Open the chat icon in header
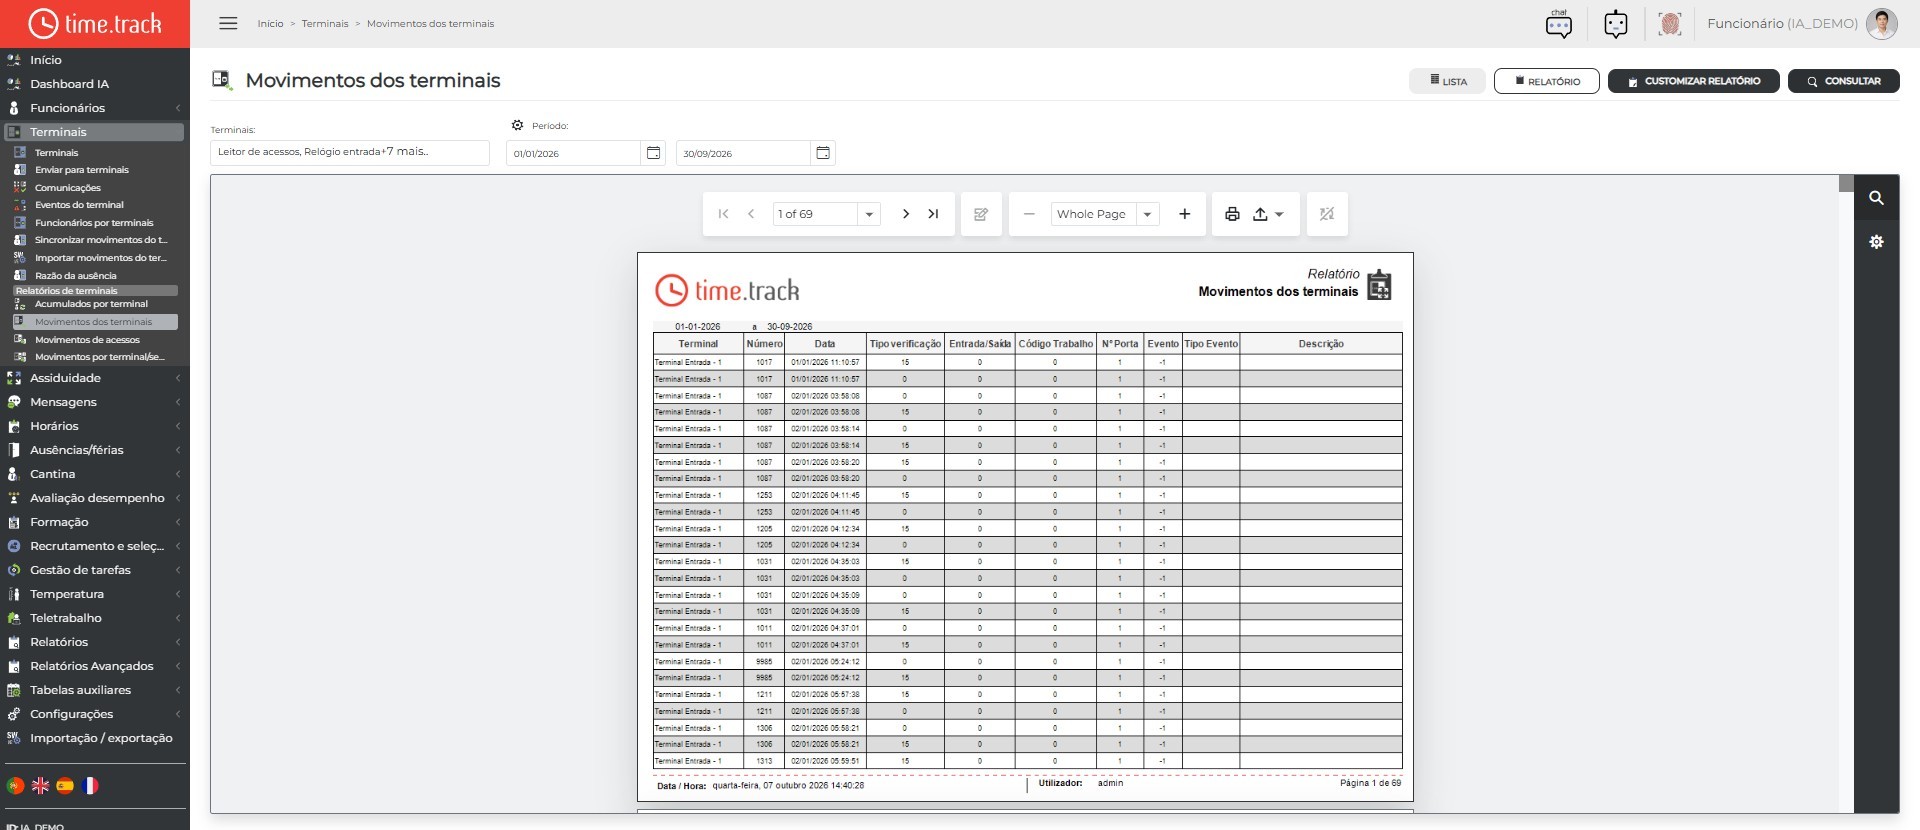Image resolution: width=1920 pixels, height=830 pixels. [x=1558, y=24]
